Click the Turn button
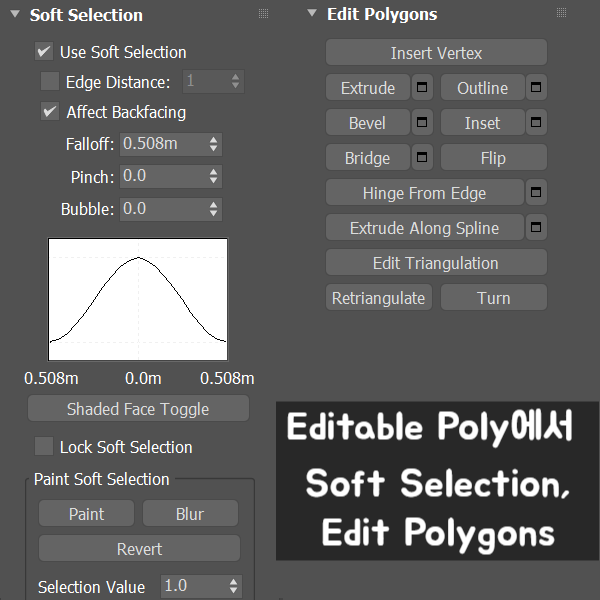600x600 pixels. click(x=494, y=297)
